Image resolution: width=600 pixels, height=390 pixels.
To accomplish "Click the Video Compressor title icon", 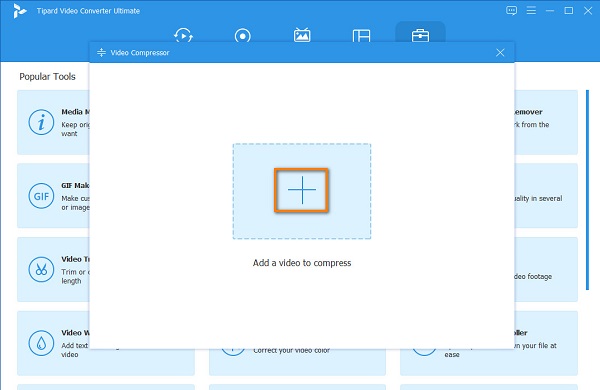I will click(101, 52).
